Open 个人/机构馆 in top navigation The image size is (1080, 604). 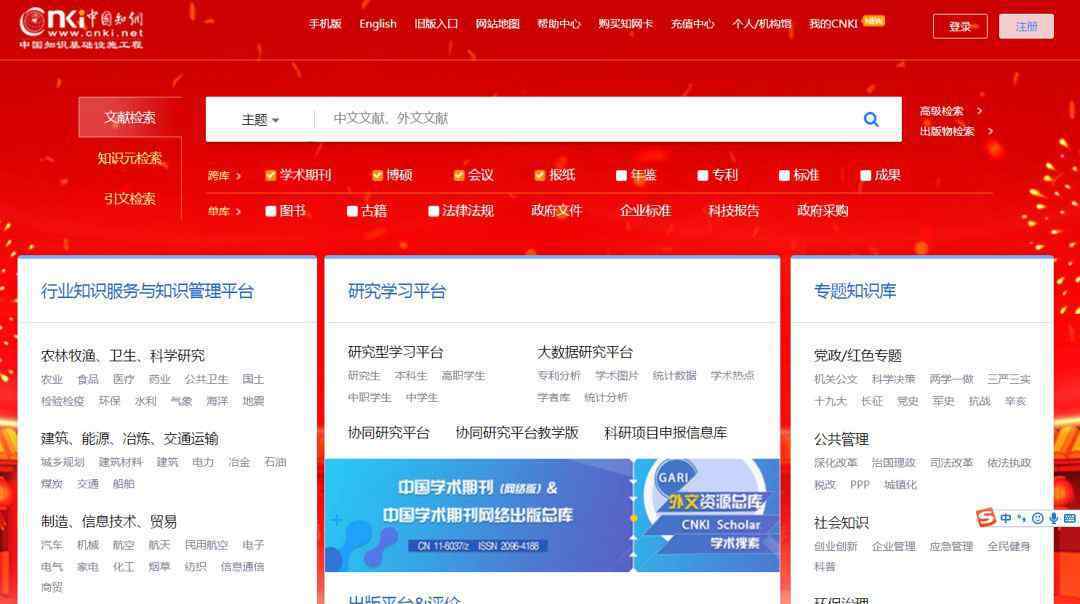tap(762, 24)
